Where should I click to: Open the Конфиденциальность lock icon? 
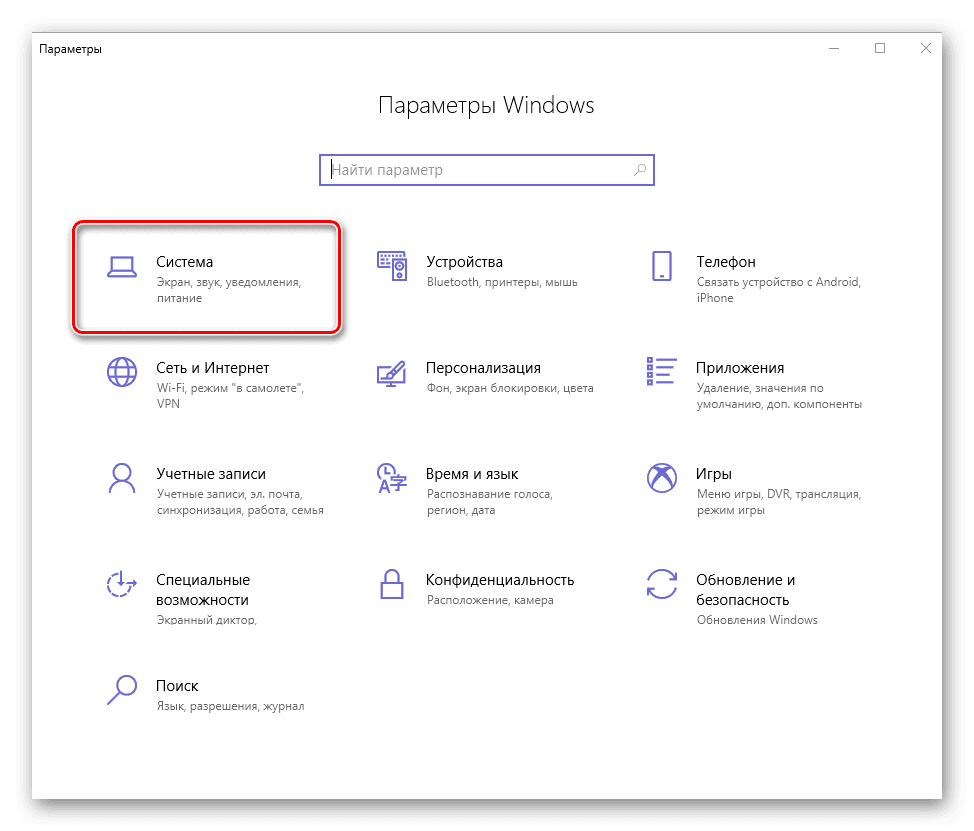[392, 584]
